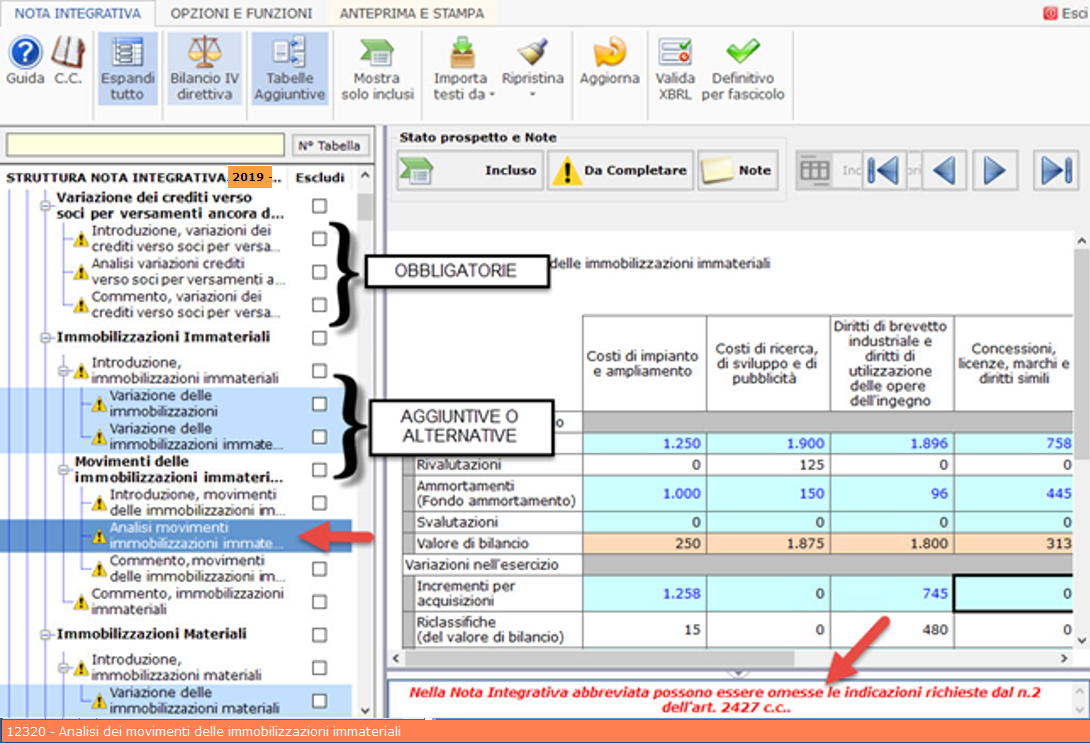Click the yellow search input field
The image size is (1090, 743).
[145, 145]
